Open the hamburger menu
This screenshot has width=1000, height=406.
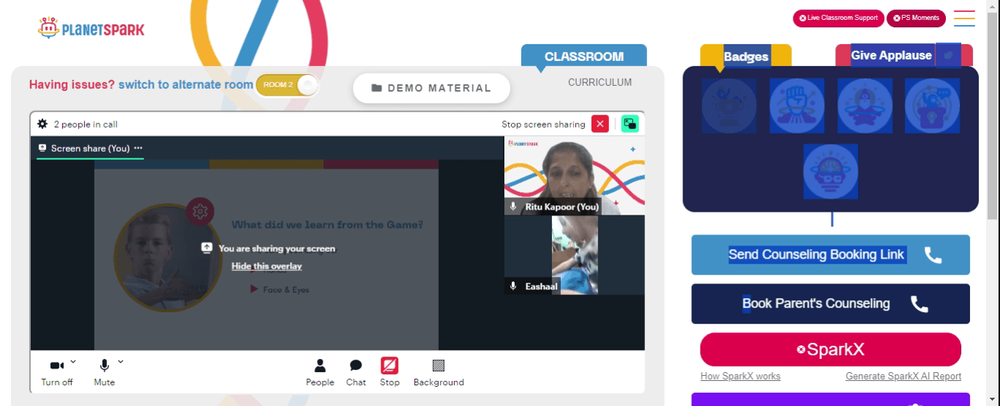click(x=964, y=18)
